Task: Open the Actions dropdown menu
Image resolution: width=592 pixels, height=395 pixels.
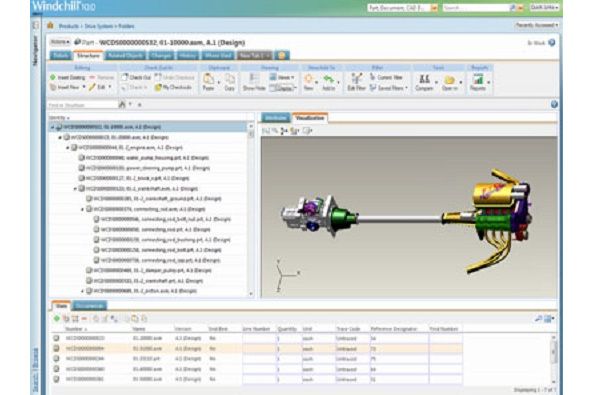Action: (x=60, y=42)
